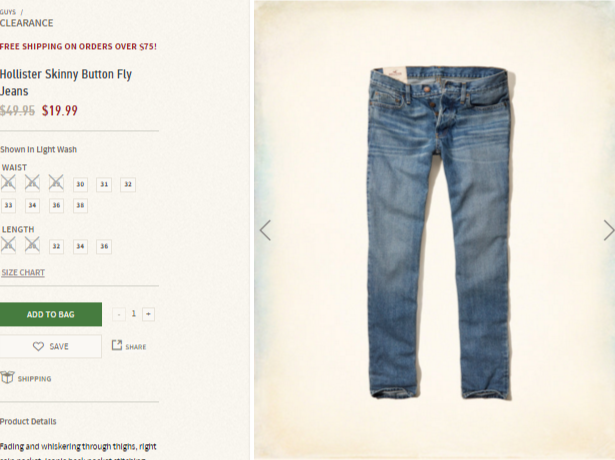This screenshot has height=460, width=615.
Task: Click the share arrow icon
Action: (117, 345)
